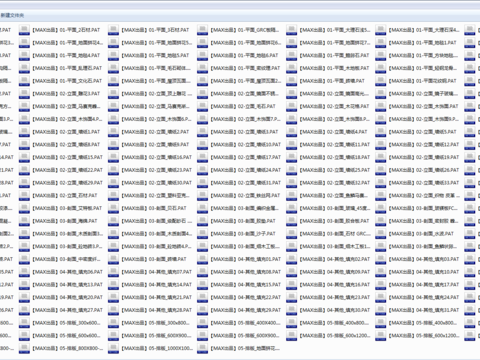Image resolution: width=480 pixels, height=360 pixels.
Task: Pick the file 01-平面_地毯5.PAT
Action: tap(156, 56)
